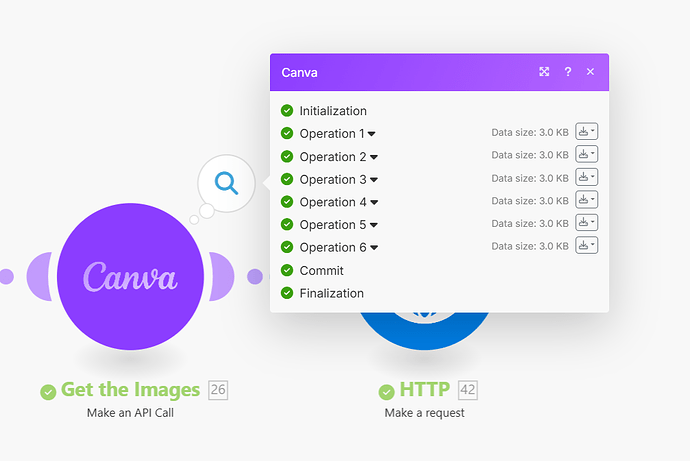690x461 pixels.
Task: Open the blue HTTP module
Action: click(x=425, y=327)
